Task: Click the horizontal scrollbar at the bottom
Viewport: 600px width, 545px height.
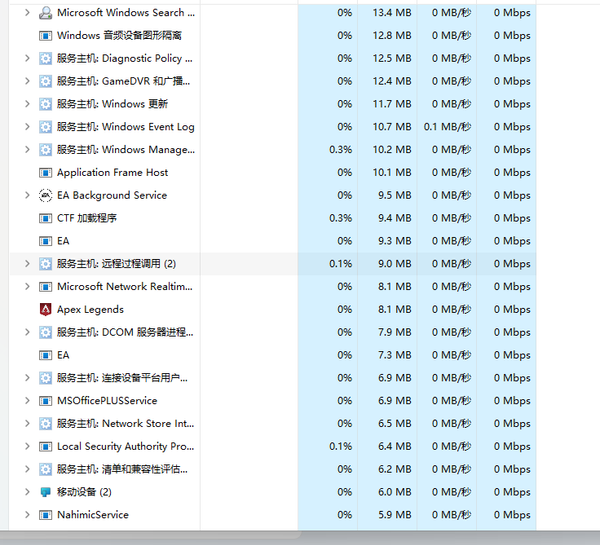Action: pos(150,535)
